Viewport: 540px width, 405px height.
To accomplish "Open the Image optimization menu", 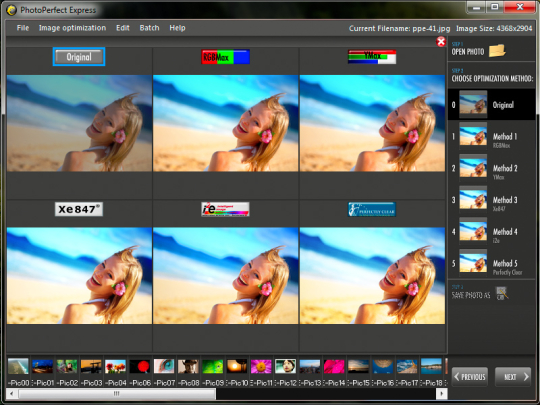I will (72, 28).
